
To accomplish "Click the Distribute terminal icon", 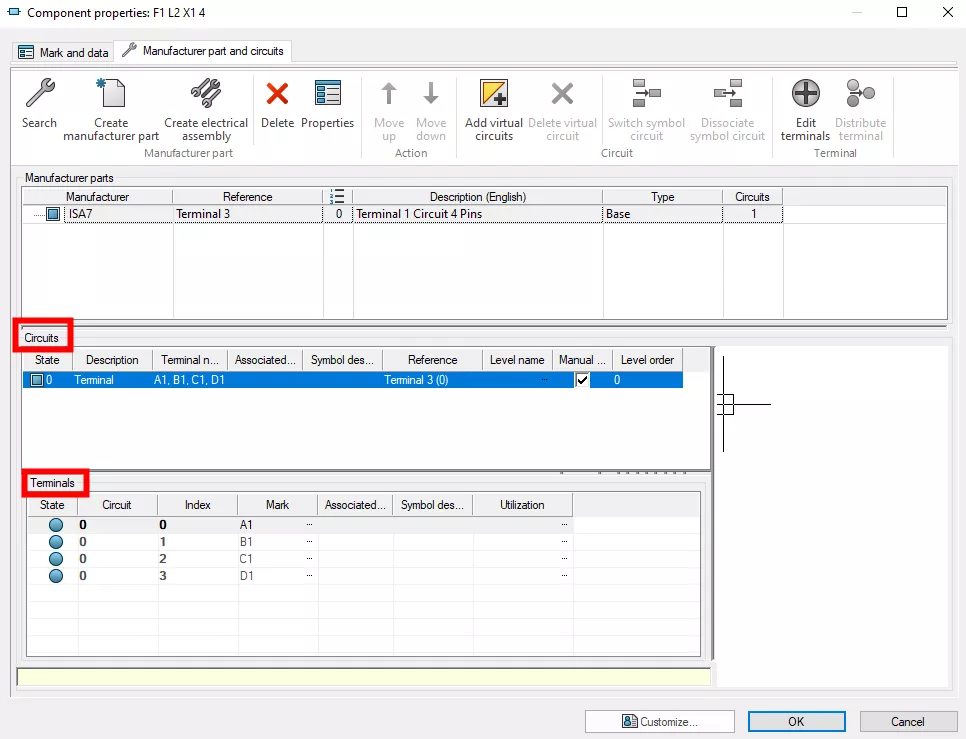I will pos(860,95).
